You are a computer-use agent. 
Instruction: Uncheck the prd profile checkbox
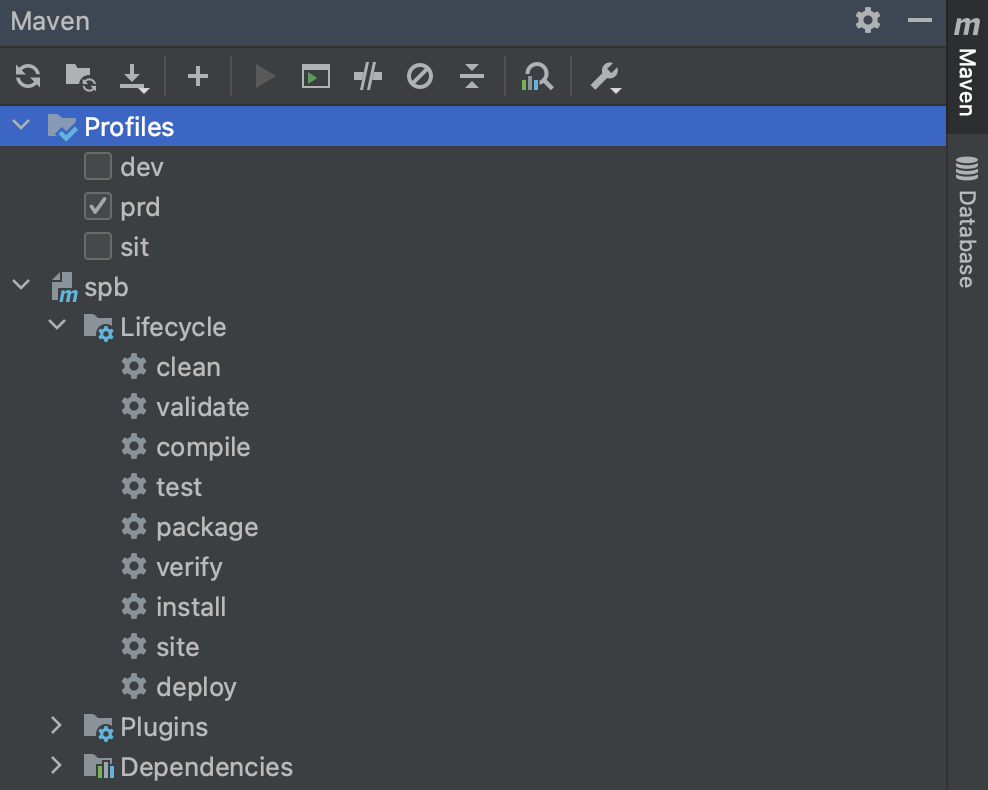pos(98,206)
